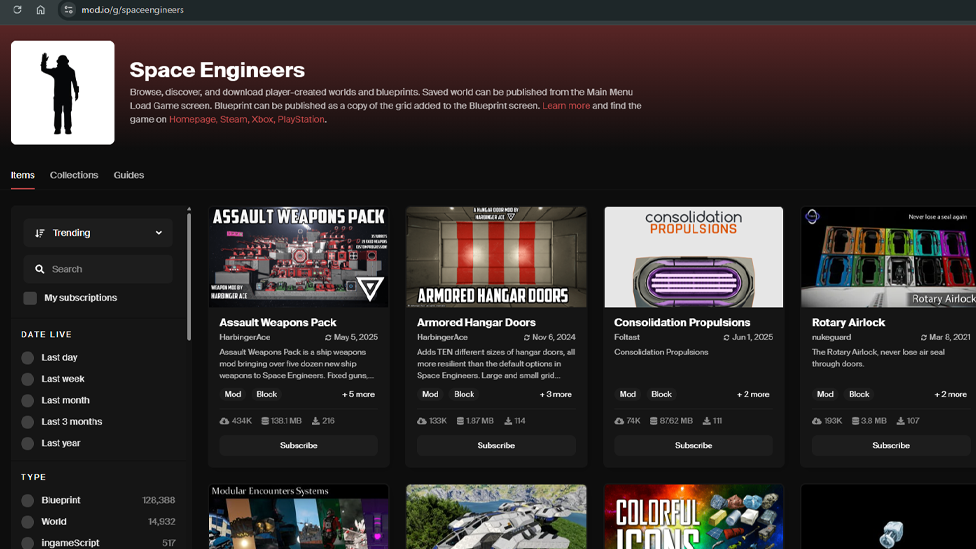Open the Trending sort dropdown
This screenshot has height=549, width=976.
tap(98, 233)
